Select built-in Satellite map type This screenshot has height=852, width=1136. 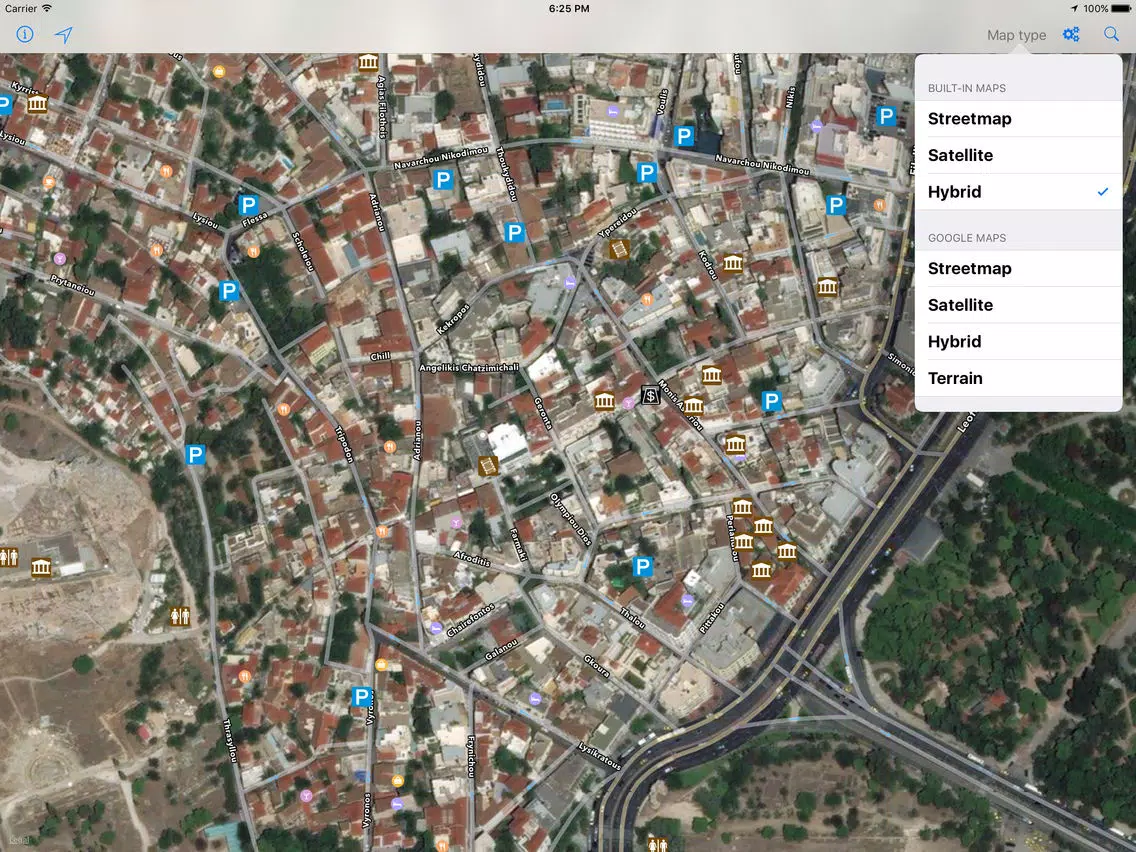click(1019, 155)
